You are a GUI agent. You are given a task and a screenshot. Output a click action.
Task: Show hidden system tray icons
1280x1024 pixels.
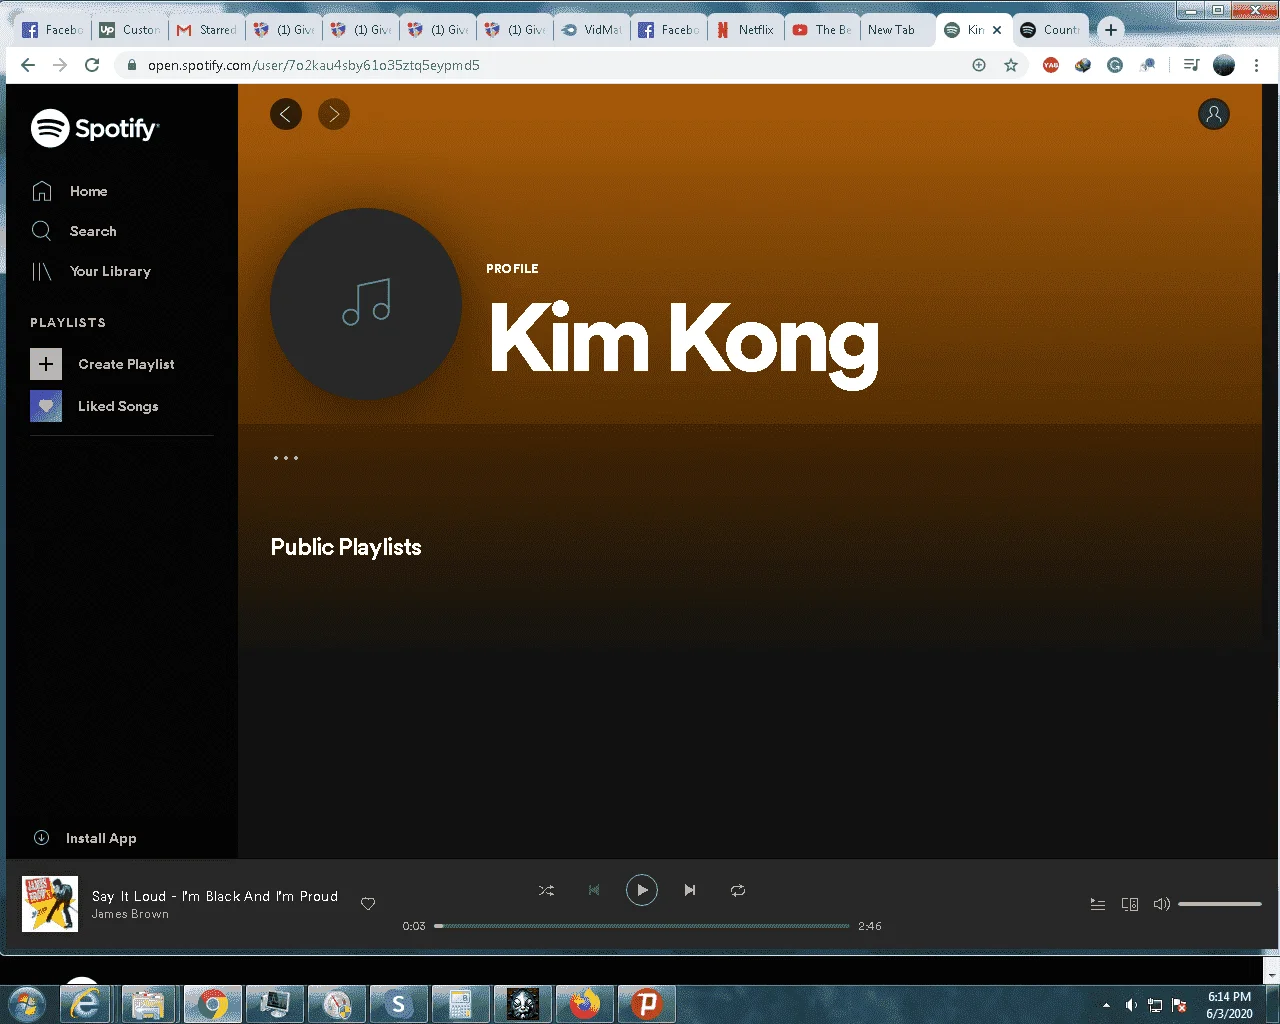pos(1106,1005)
